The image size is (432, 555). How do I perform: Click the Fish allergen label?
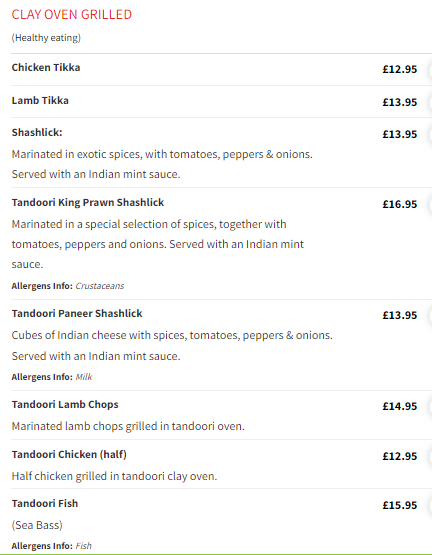click(x=84, y=546)
